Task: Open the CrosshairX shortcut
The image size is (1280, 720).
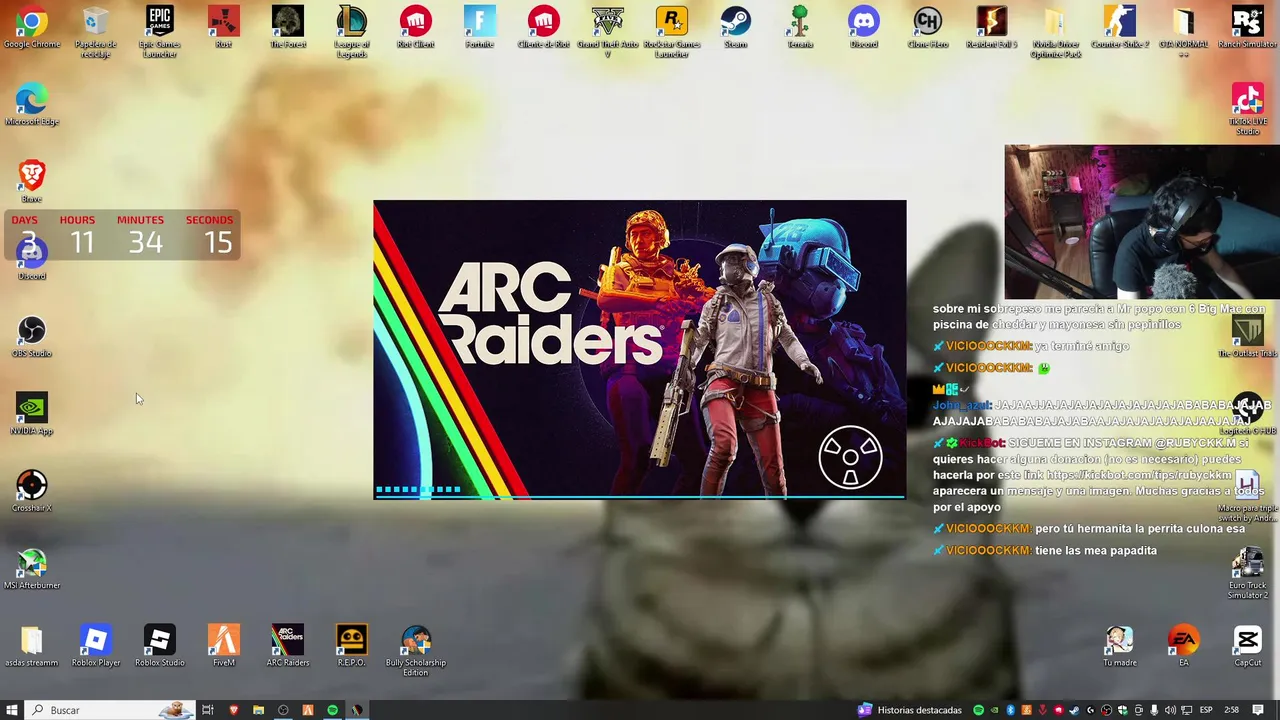Action: (x=31, y=491)
